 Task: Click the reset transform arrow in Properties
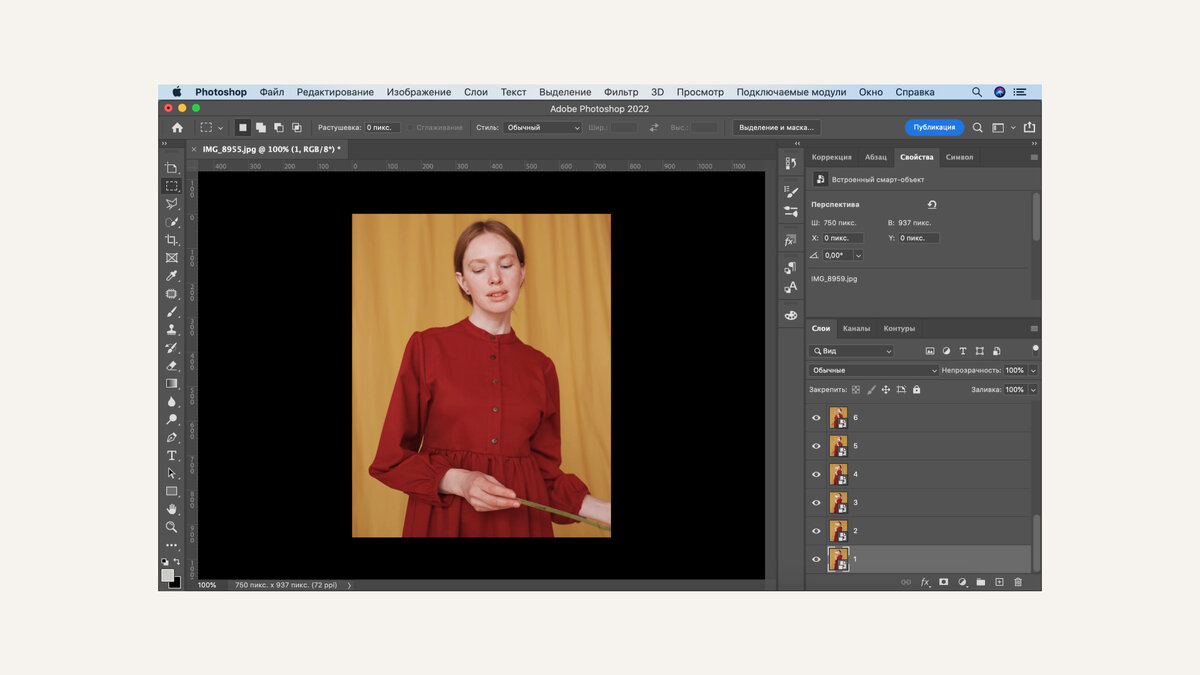point(932,204)
